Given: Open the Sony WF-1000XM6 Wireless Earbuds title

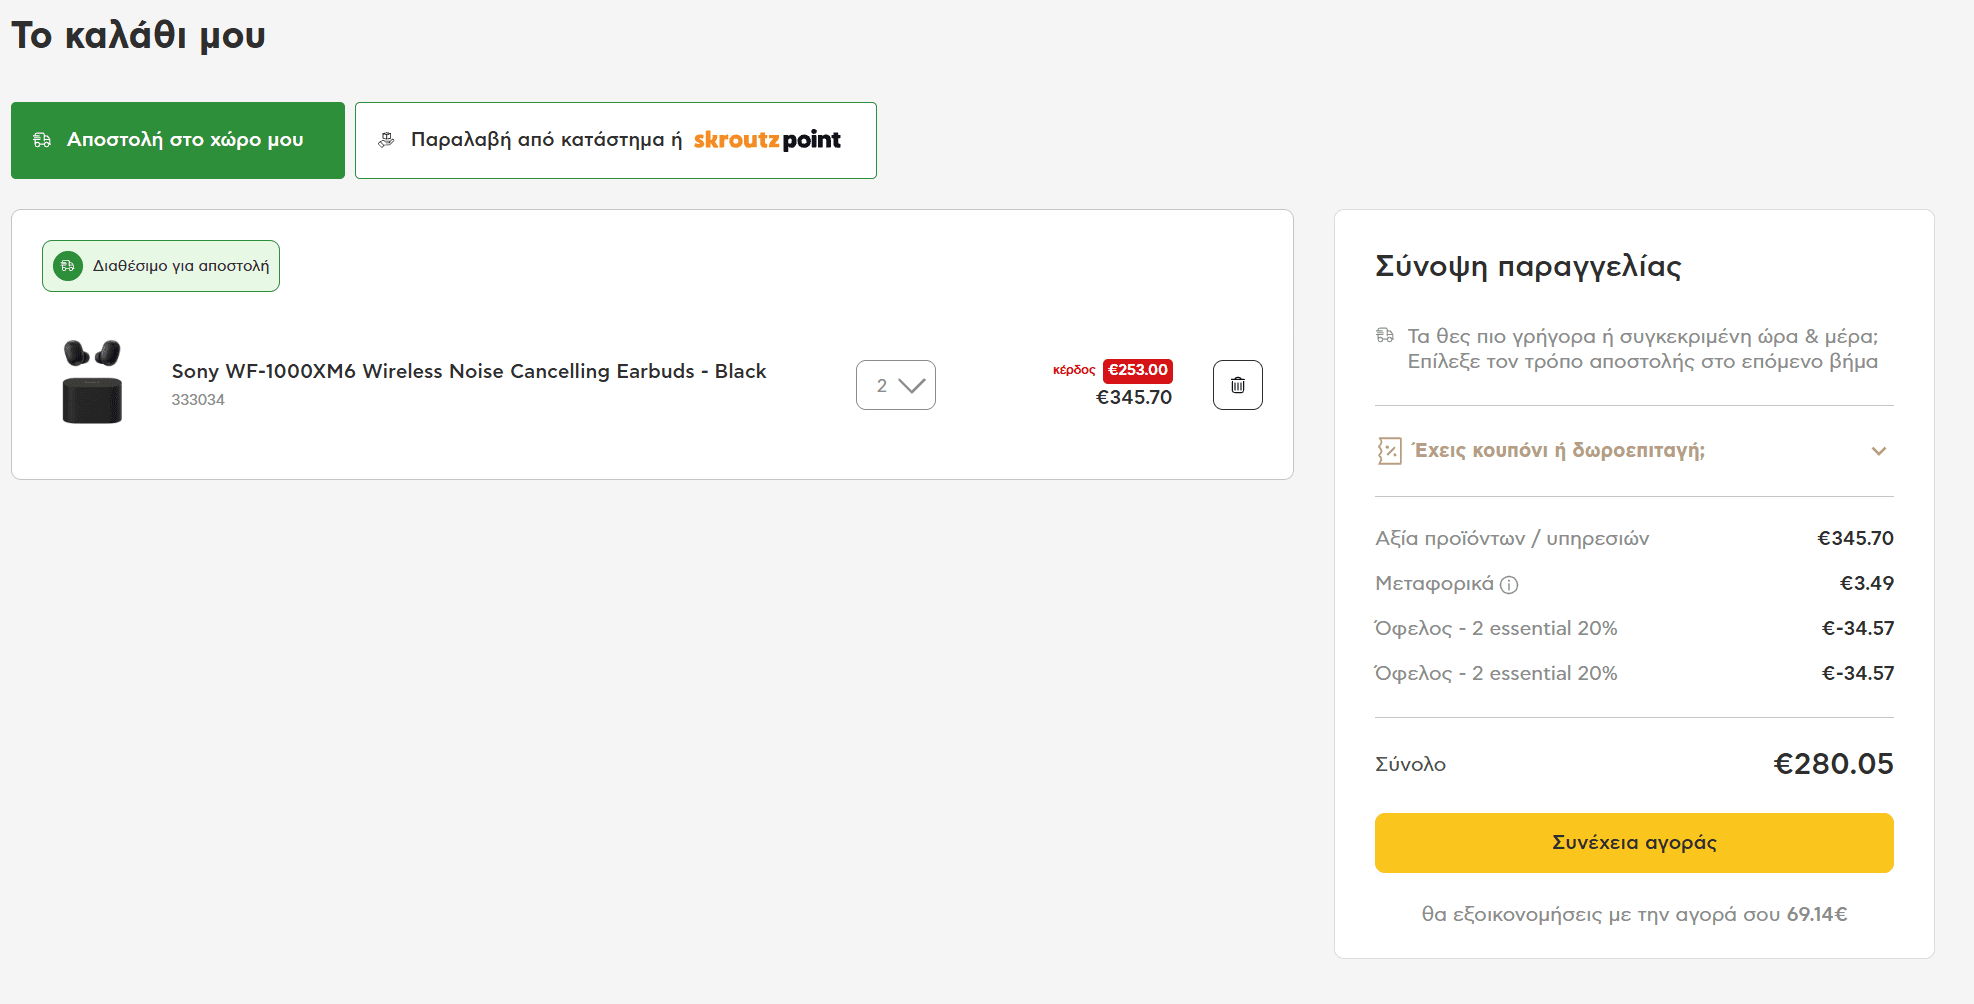Looking at the screenshot, I should point(469,371).
